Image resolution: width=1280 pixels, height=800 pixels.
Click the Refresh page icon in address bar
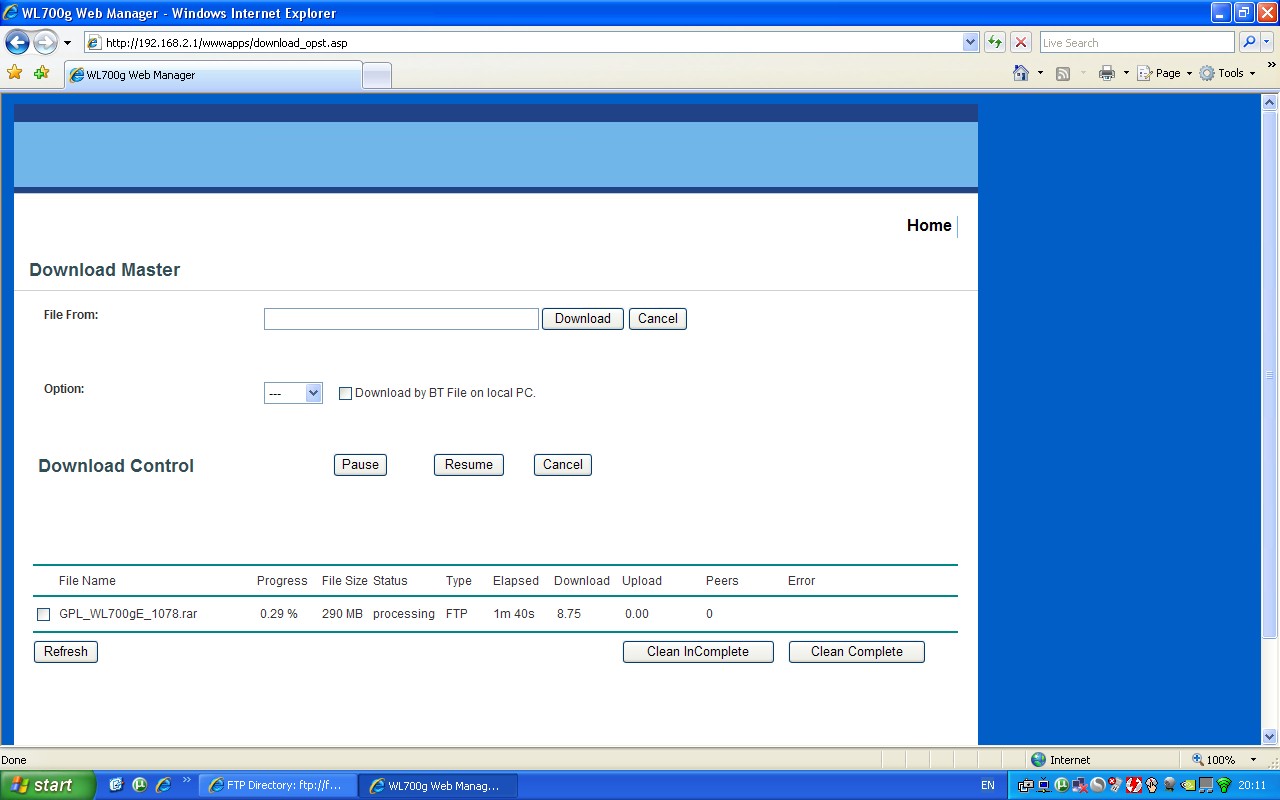tap(994, 43)
